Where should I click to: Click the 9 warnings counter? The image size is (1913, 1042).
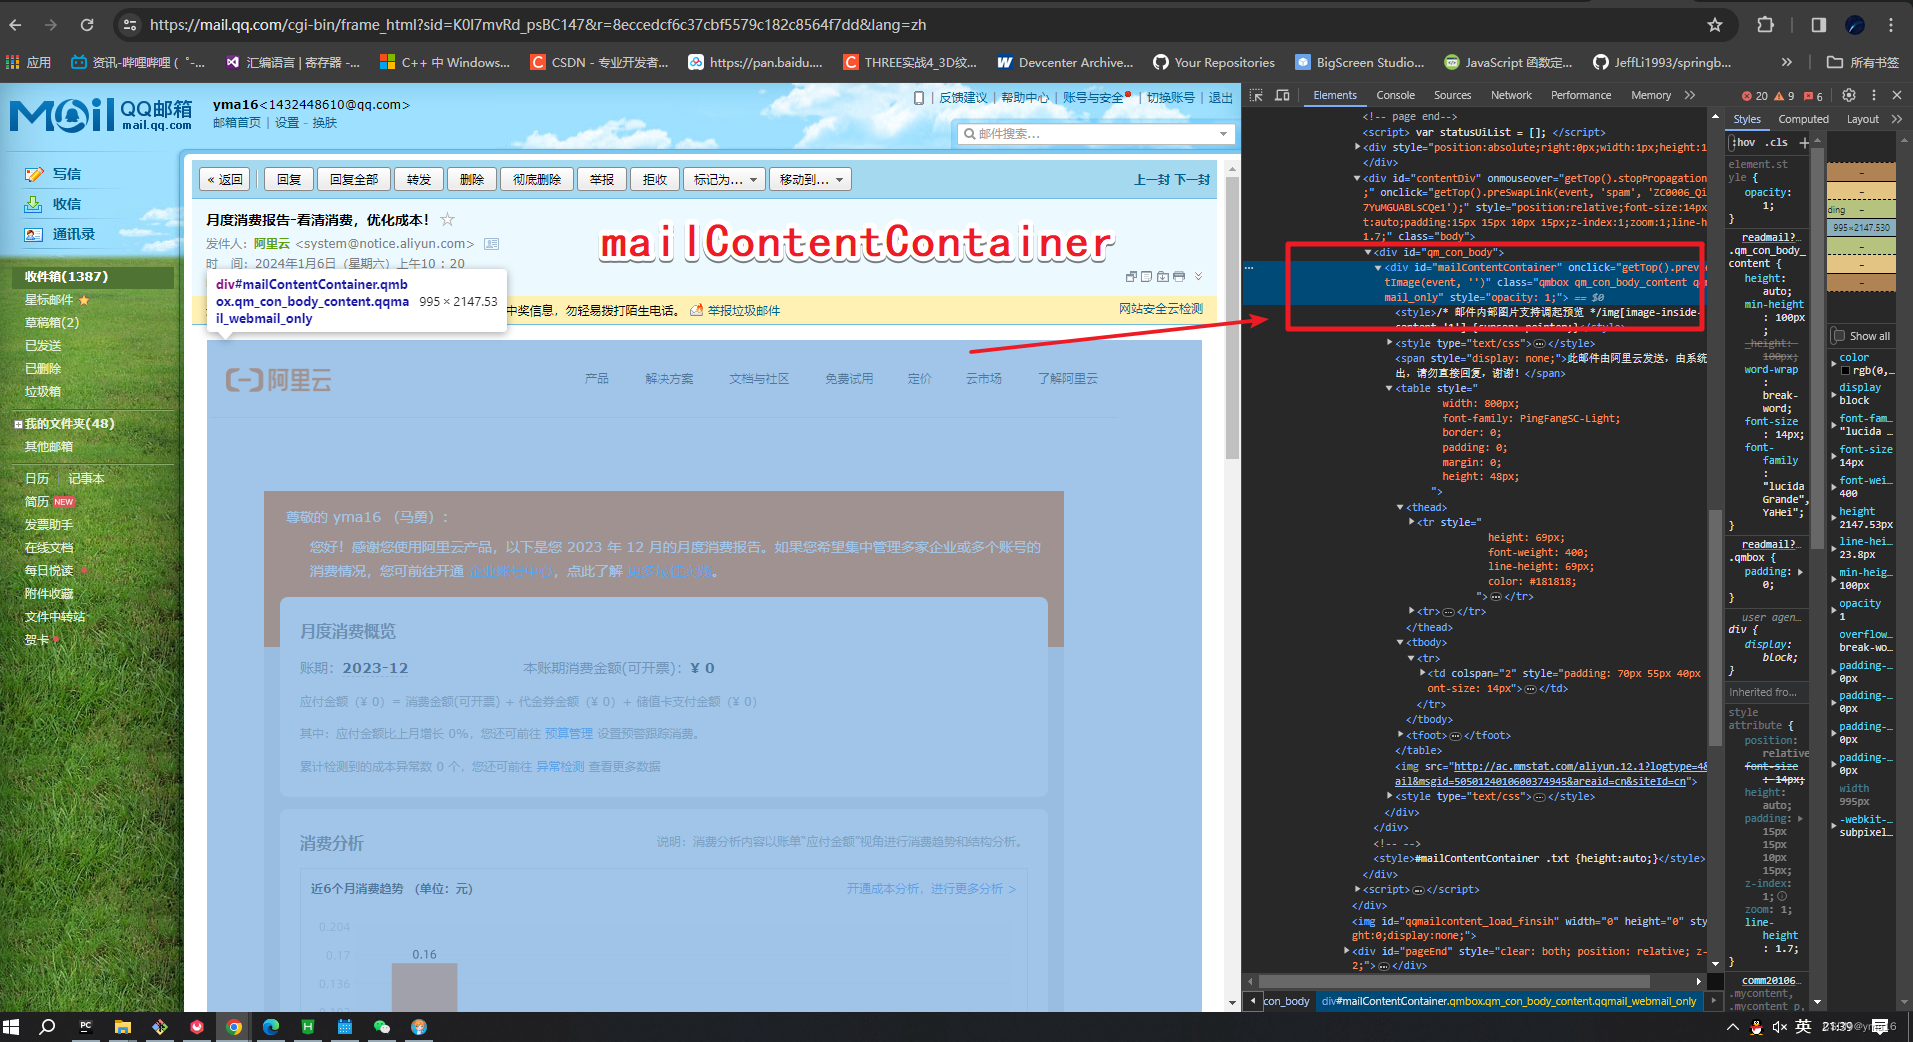[x=1784, y=96]
